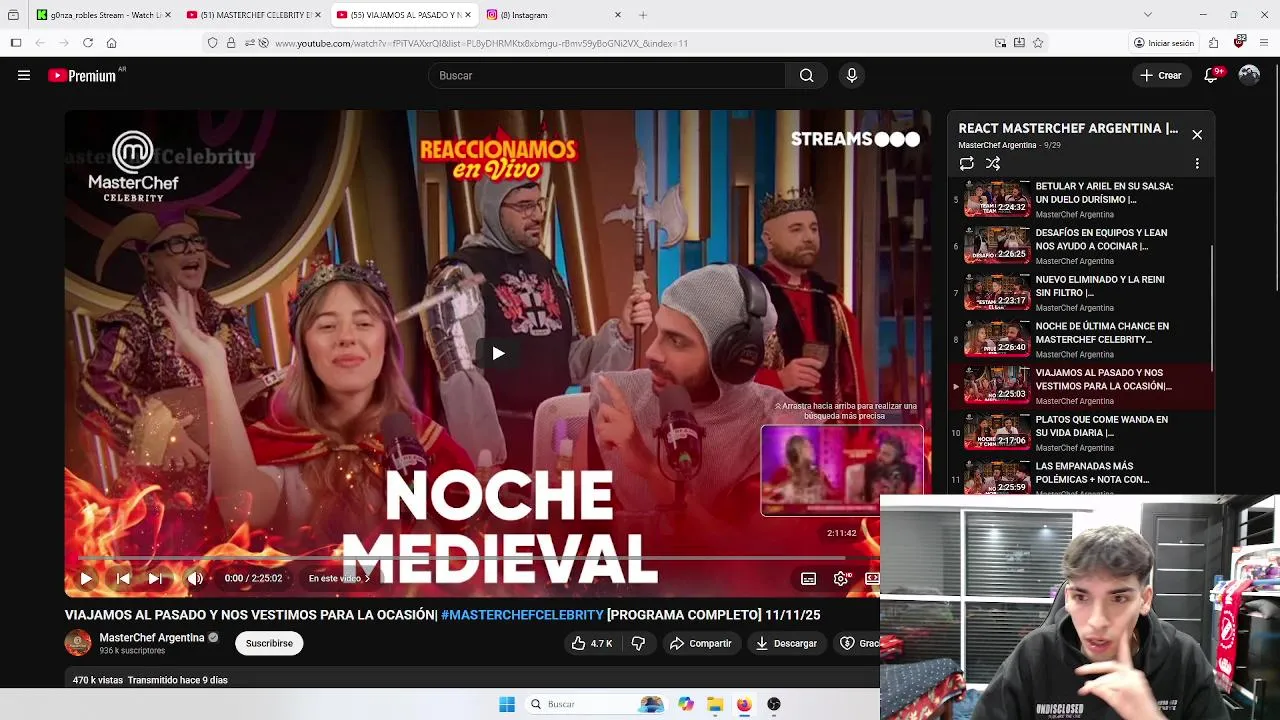
Task: Skip to the previous video
Action: tap(122, 578)
